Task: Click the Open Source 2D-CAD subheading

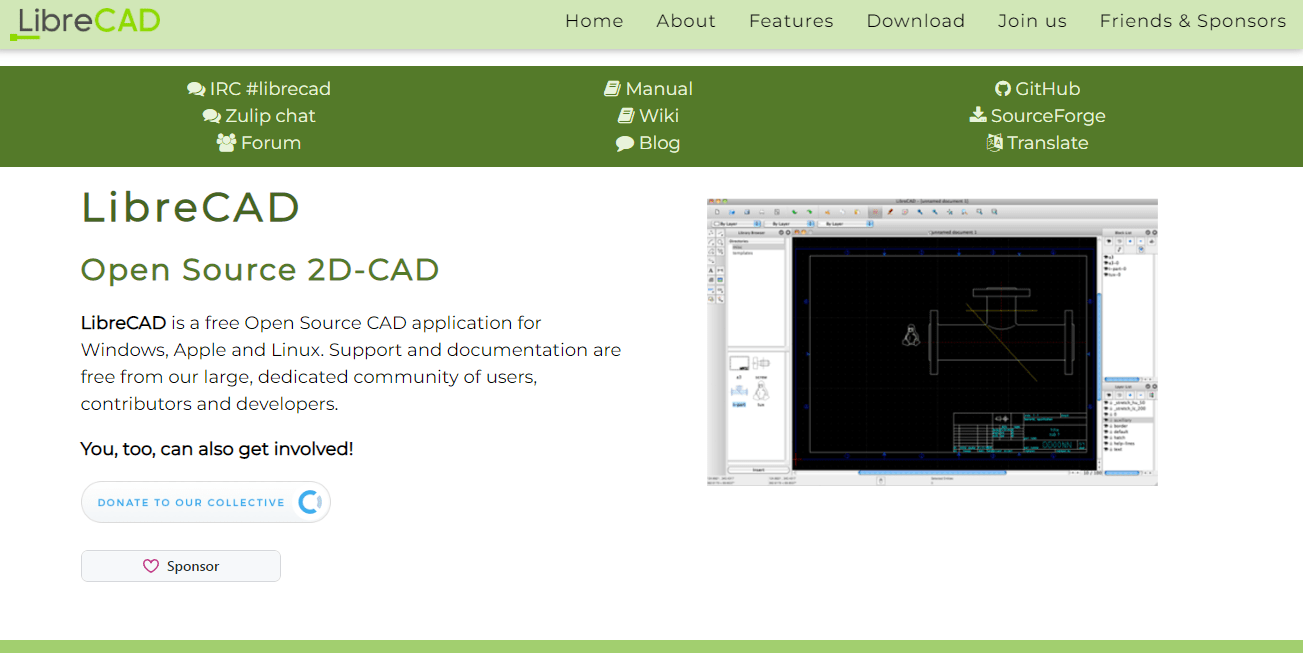Action: coord(260,270)
